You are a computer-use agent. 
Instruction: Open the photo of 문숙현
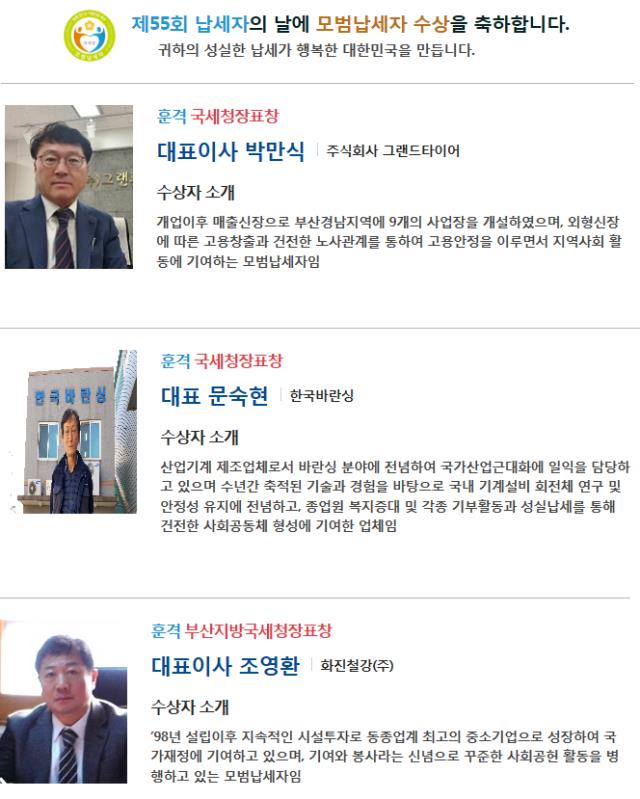[x=74, y=432]
